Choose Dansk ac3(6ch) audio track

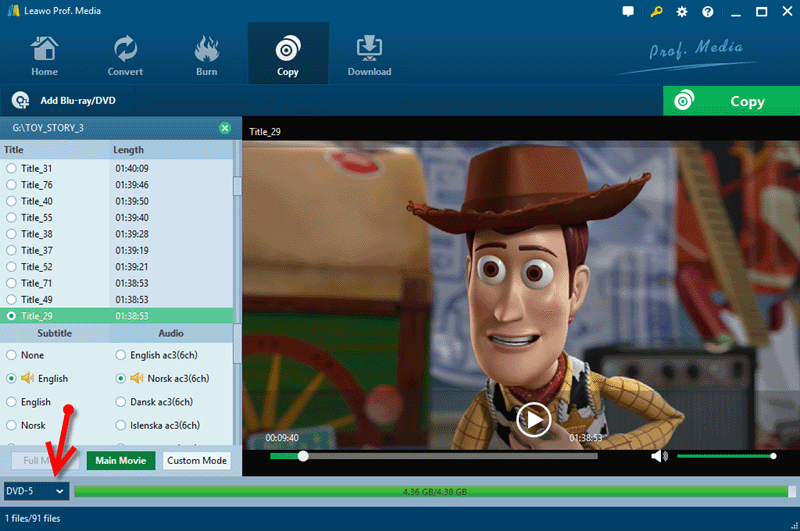120,402
